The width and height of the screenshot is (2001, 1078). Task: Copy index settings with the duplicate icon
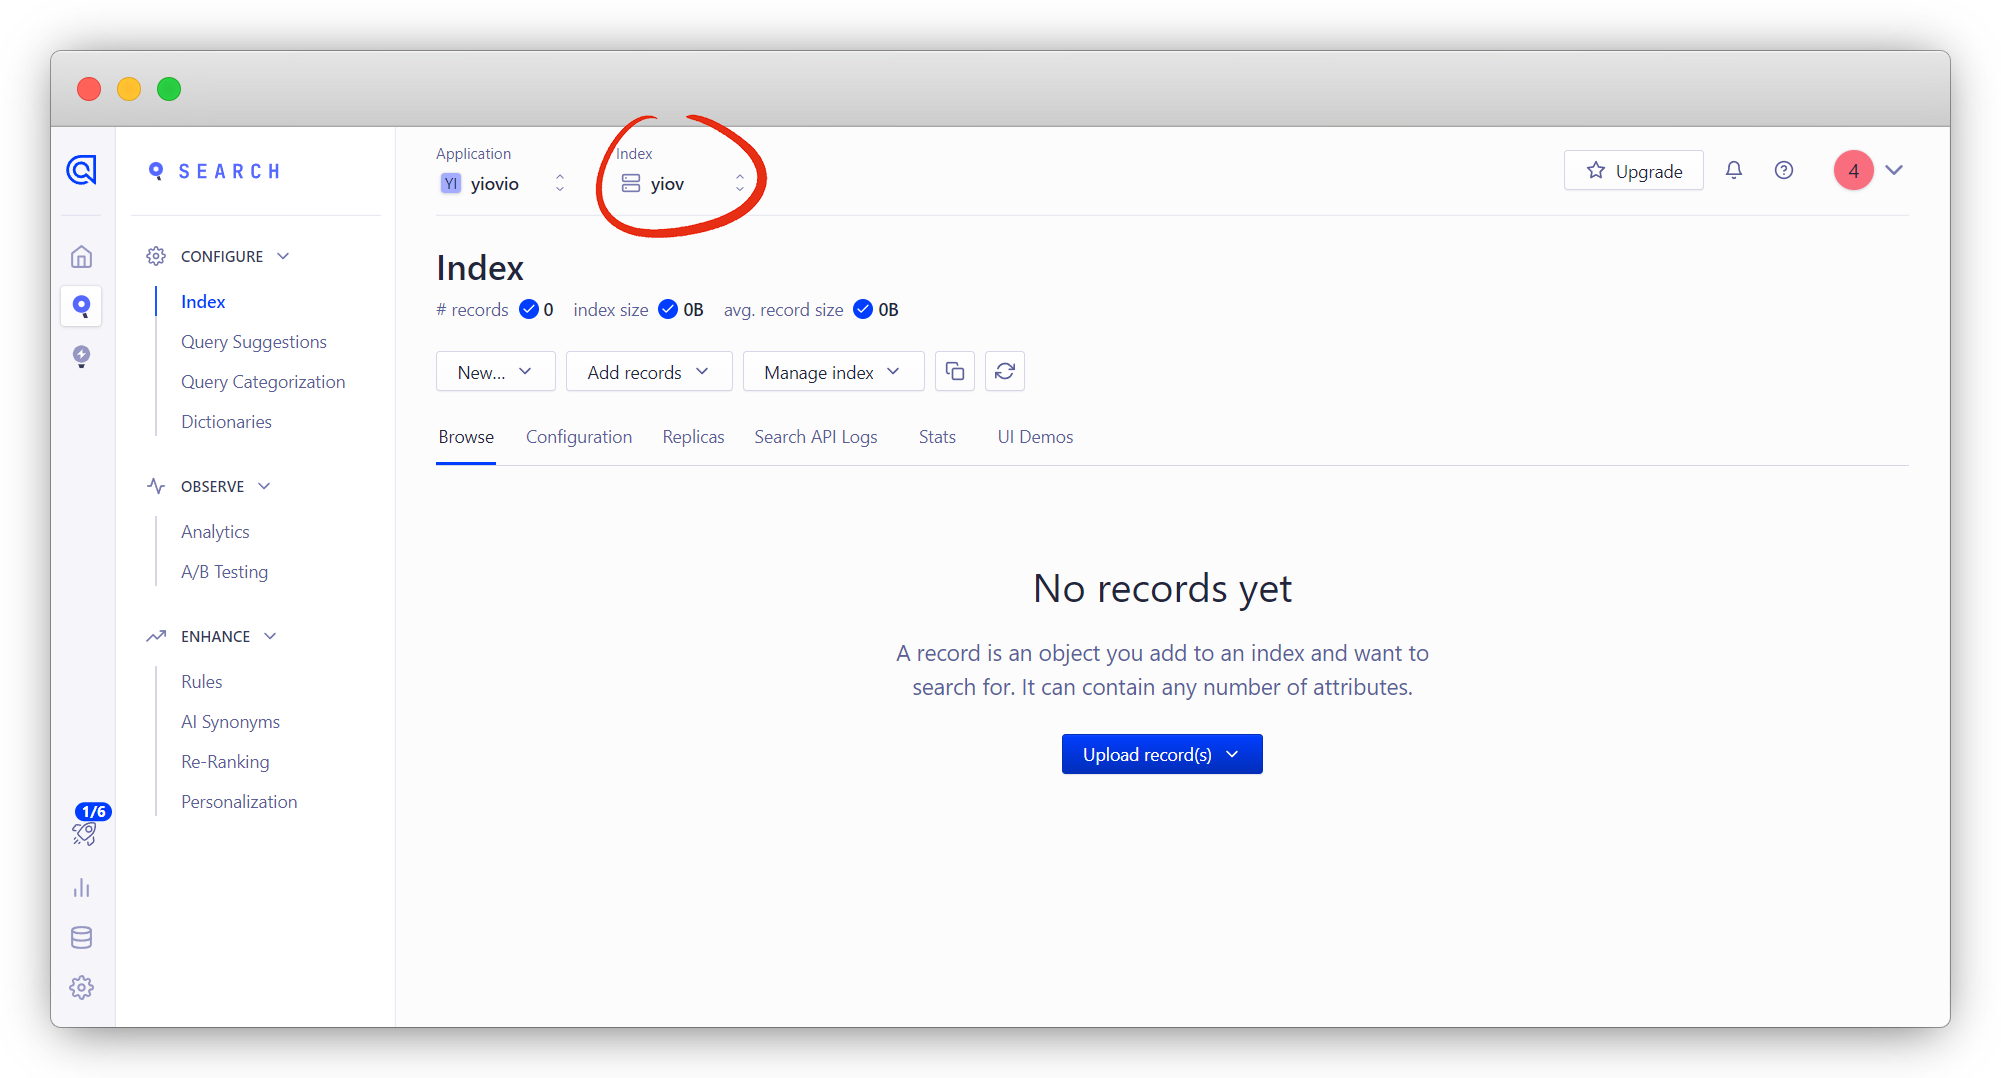point(955,371)
